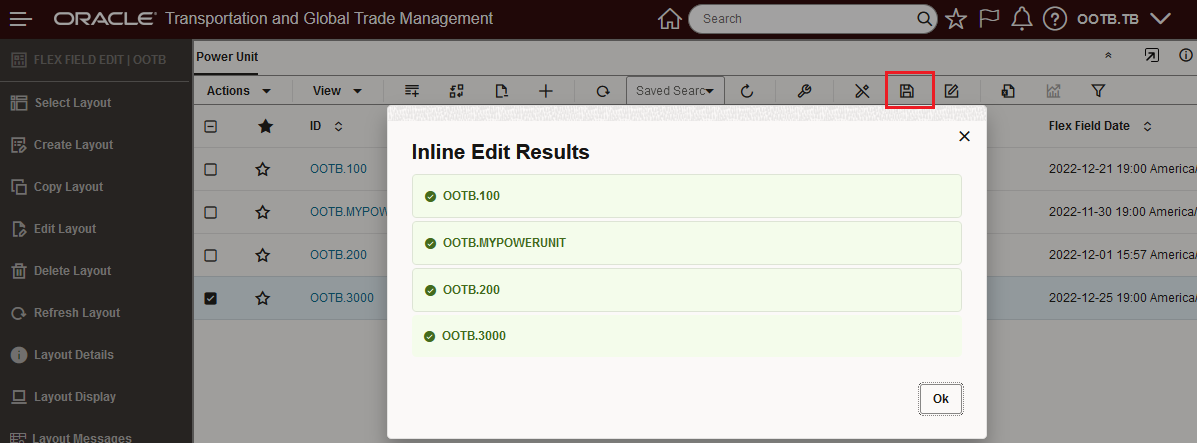Open the notifications bell

tap(1021, 19)
